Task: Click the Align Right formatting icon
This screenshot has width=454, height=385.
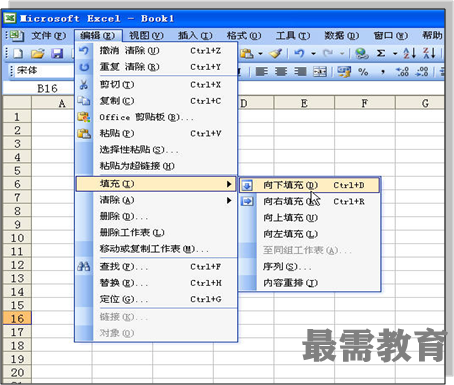Action: 300,71
